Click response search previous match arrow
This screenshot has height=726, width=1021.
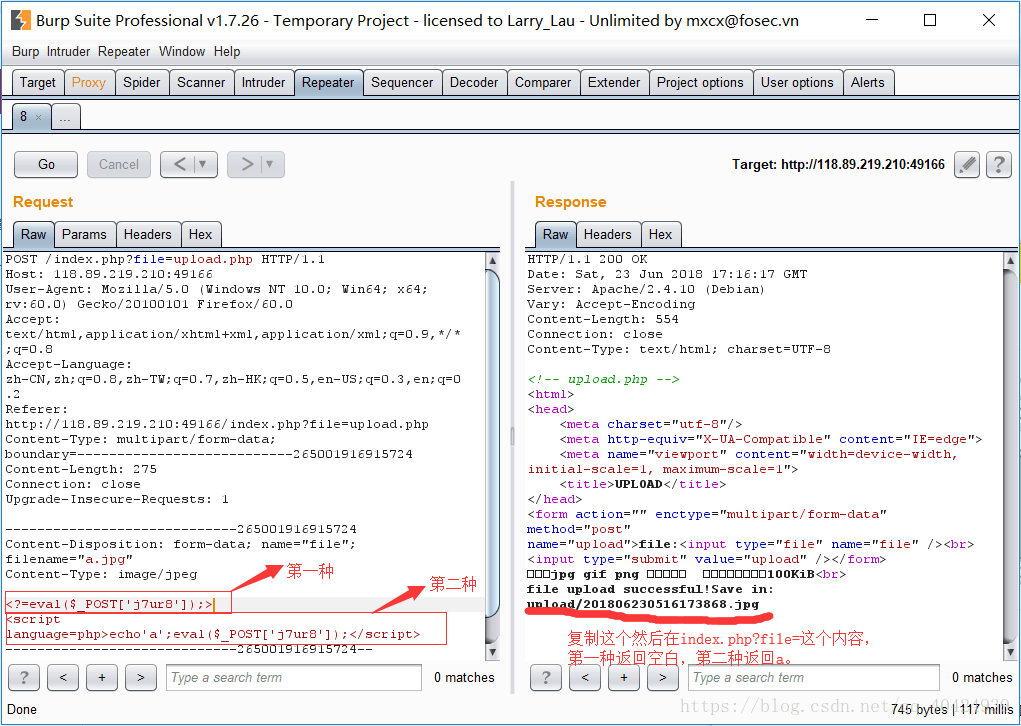coord(585,677)
